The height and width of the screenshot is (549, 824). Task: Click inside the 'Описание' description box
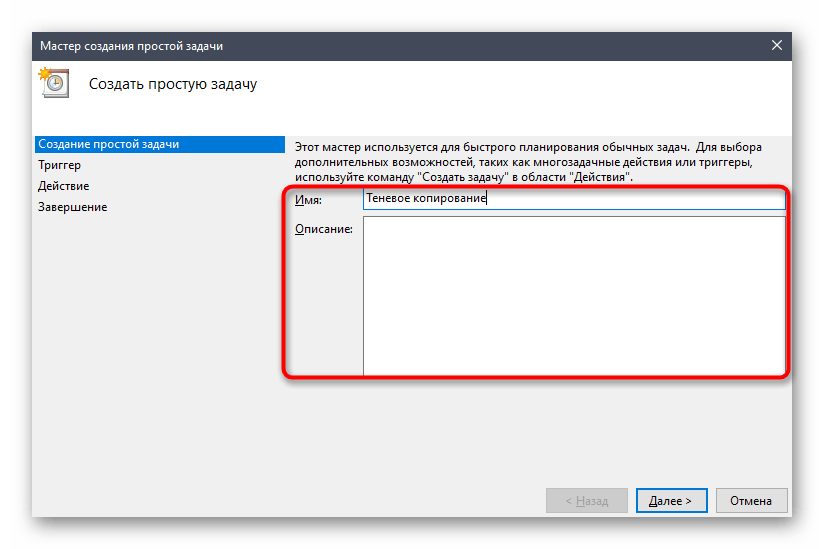(x=574, y=296)
